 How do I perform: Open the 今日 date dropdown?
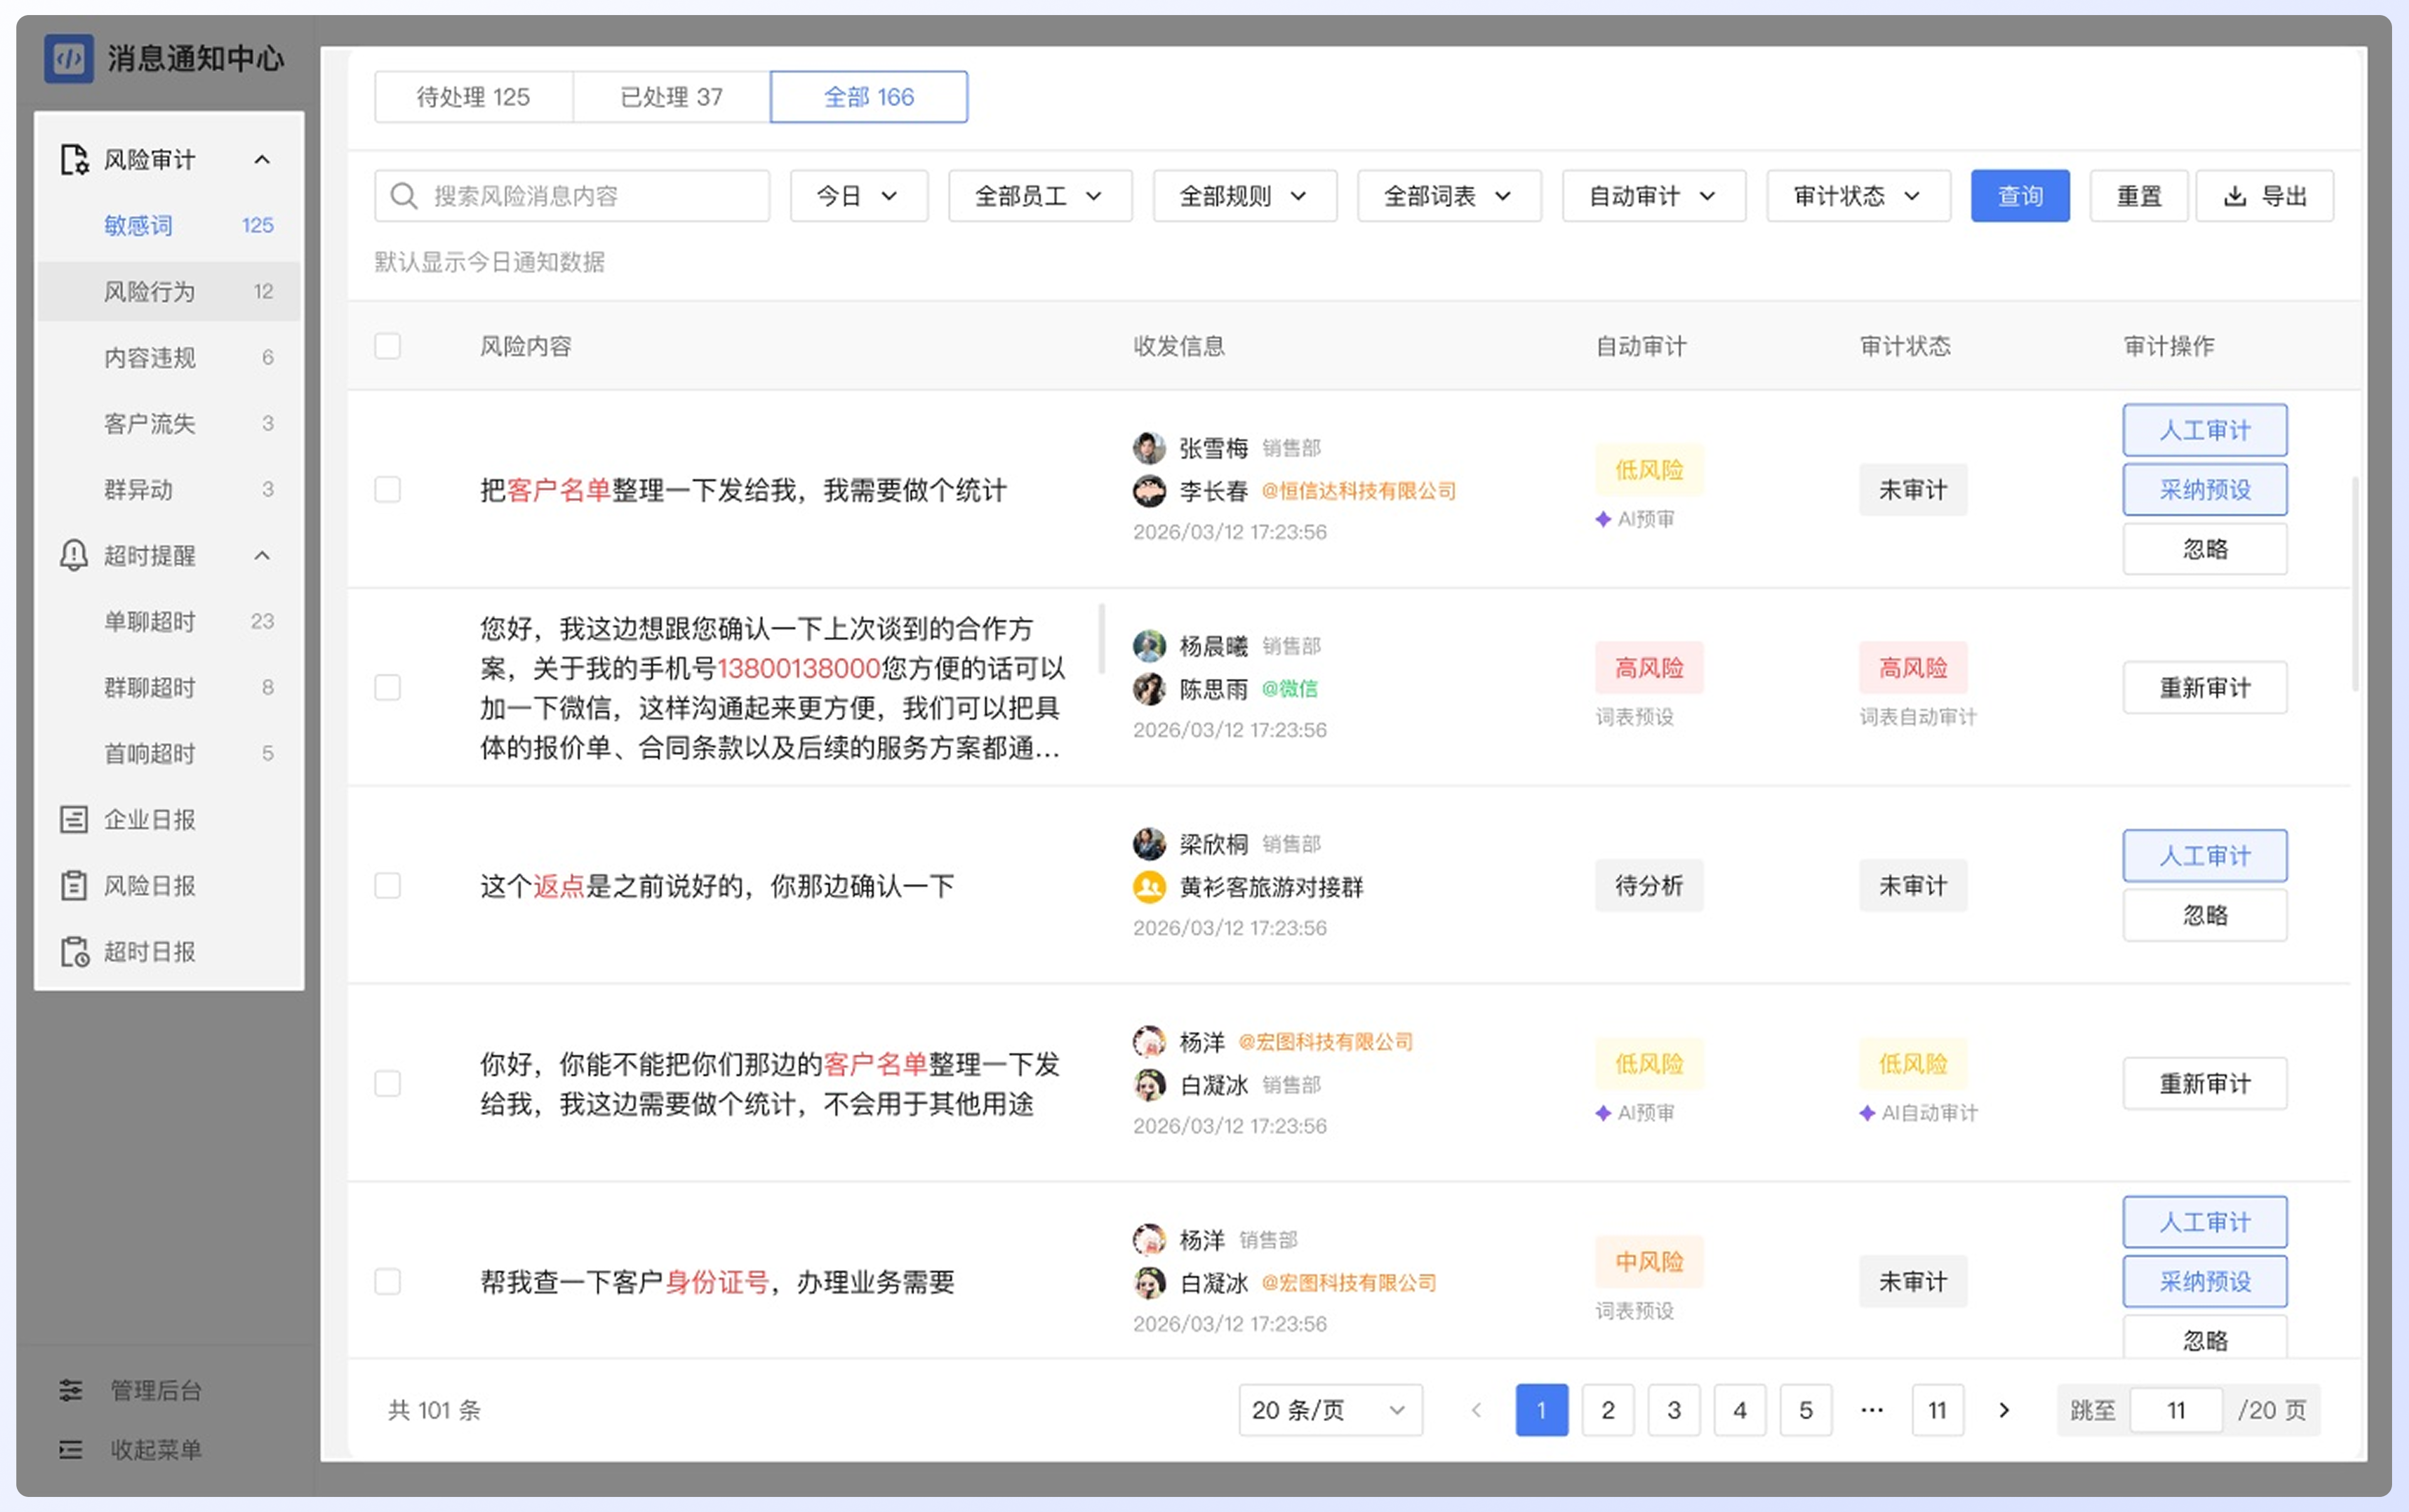click(x=859, y=196)
